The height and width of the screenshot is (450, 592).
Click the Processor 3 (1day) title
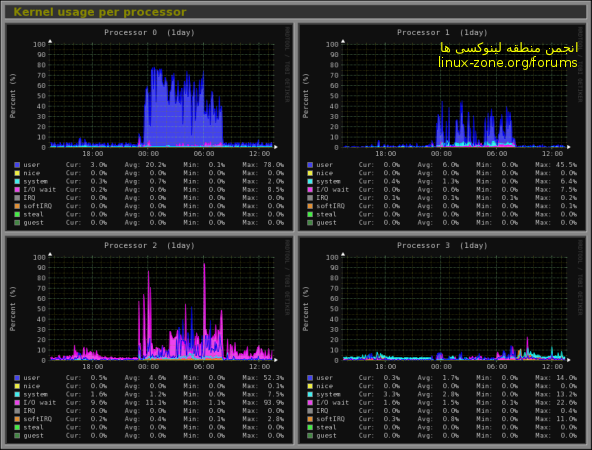[x=442, y=245]
